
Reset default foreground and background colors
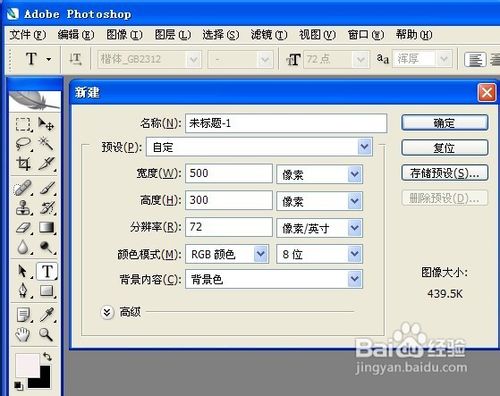(19, 386)
